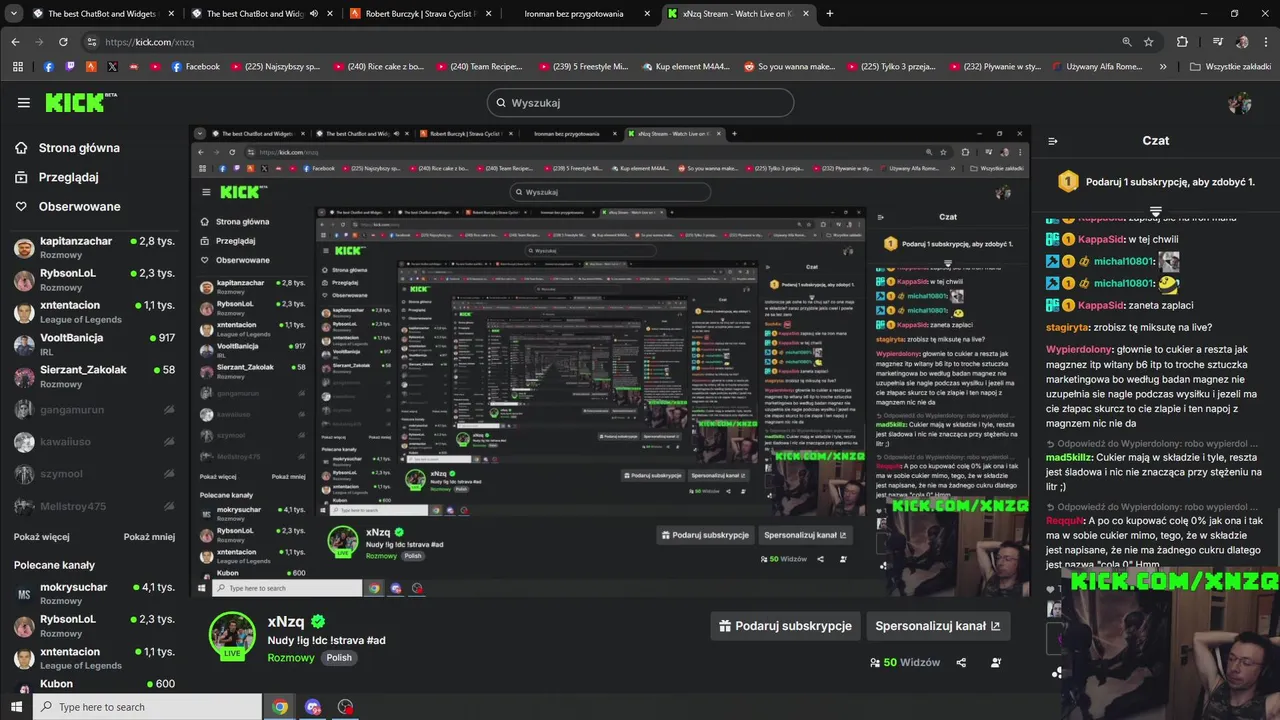Select the xNzq Stream tab
The height and width of the screenshot is (720, 1280).
click(x=739, y=14)
